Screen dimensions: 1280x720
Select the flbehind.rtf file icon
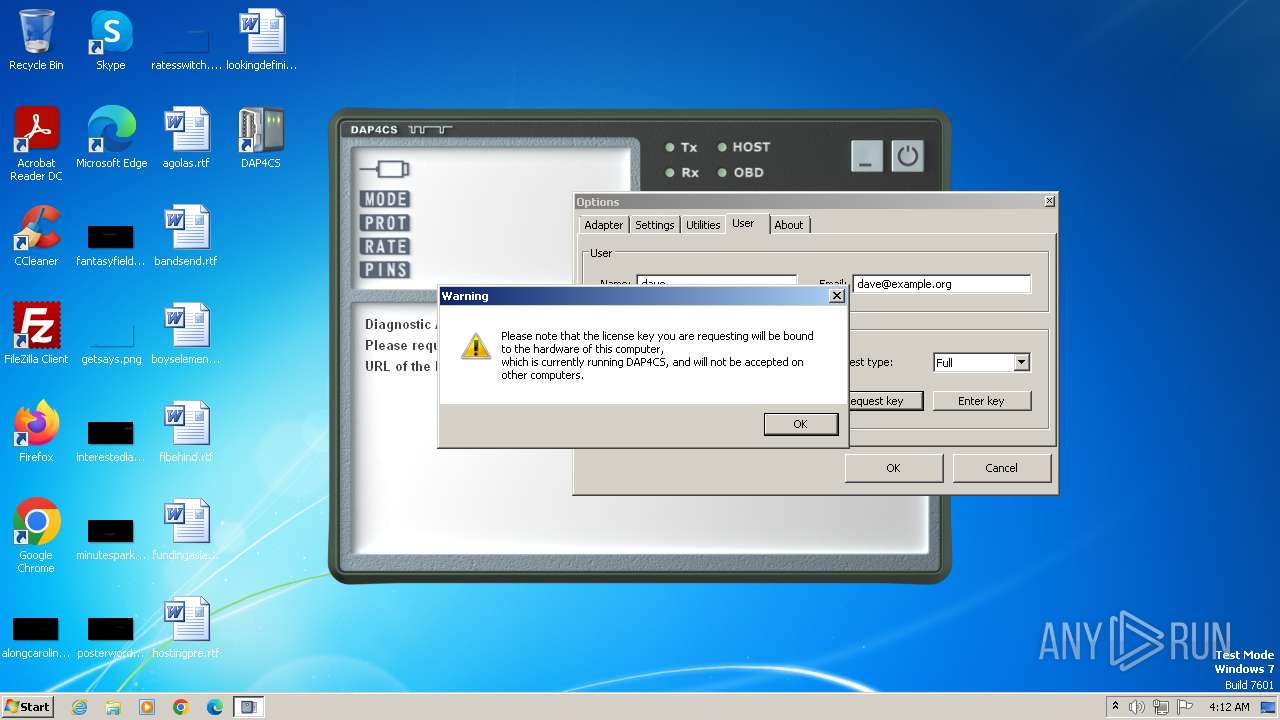click(x=186, y=432)
